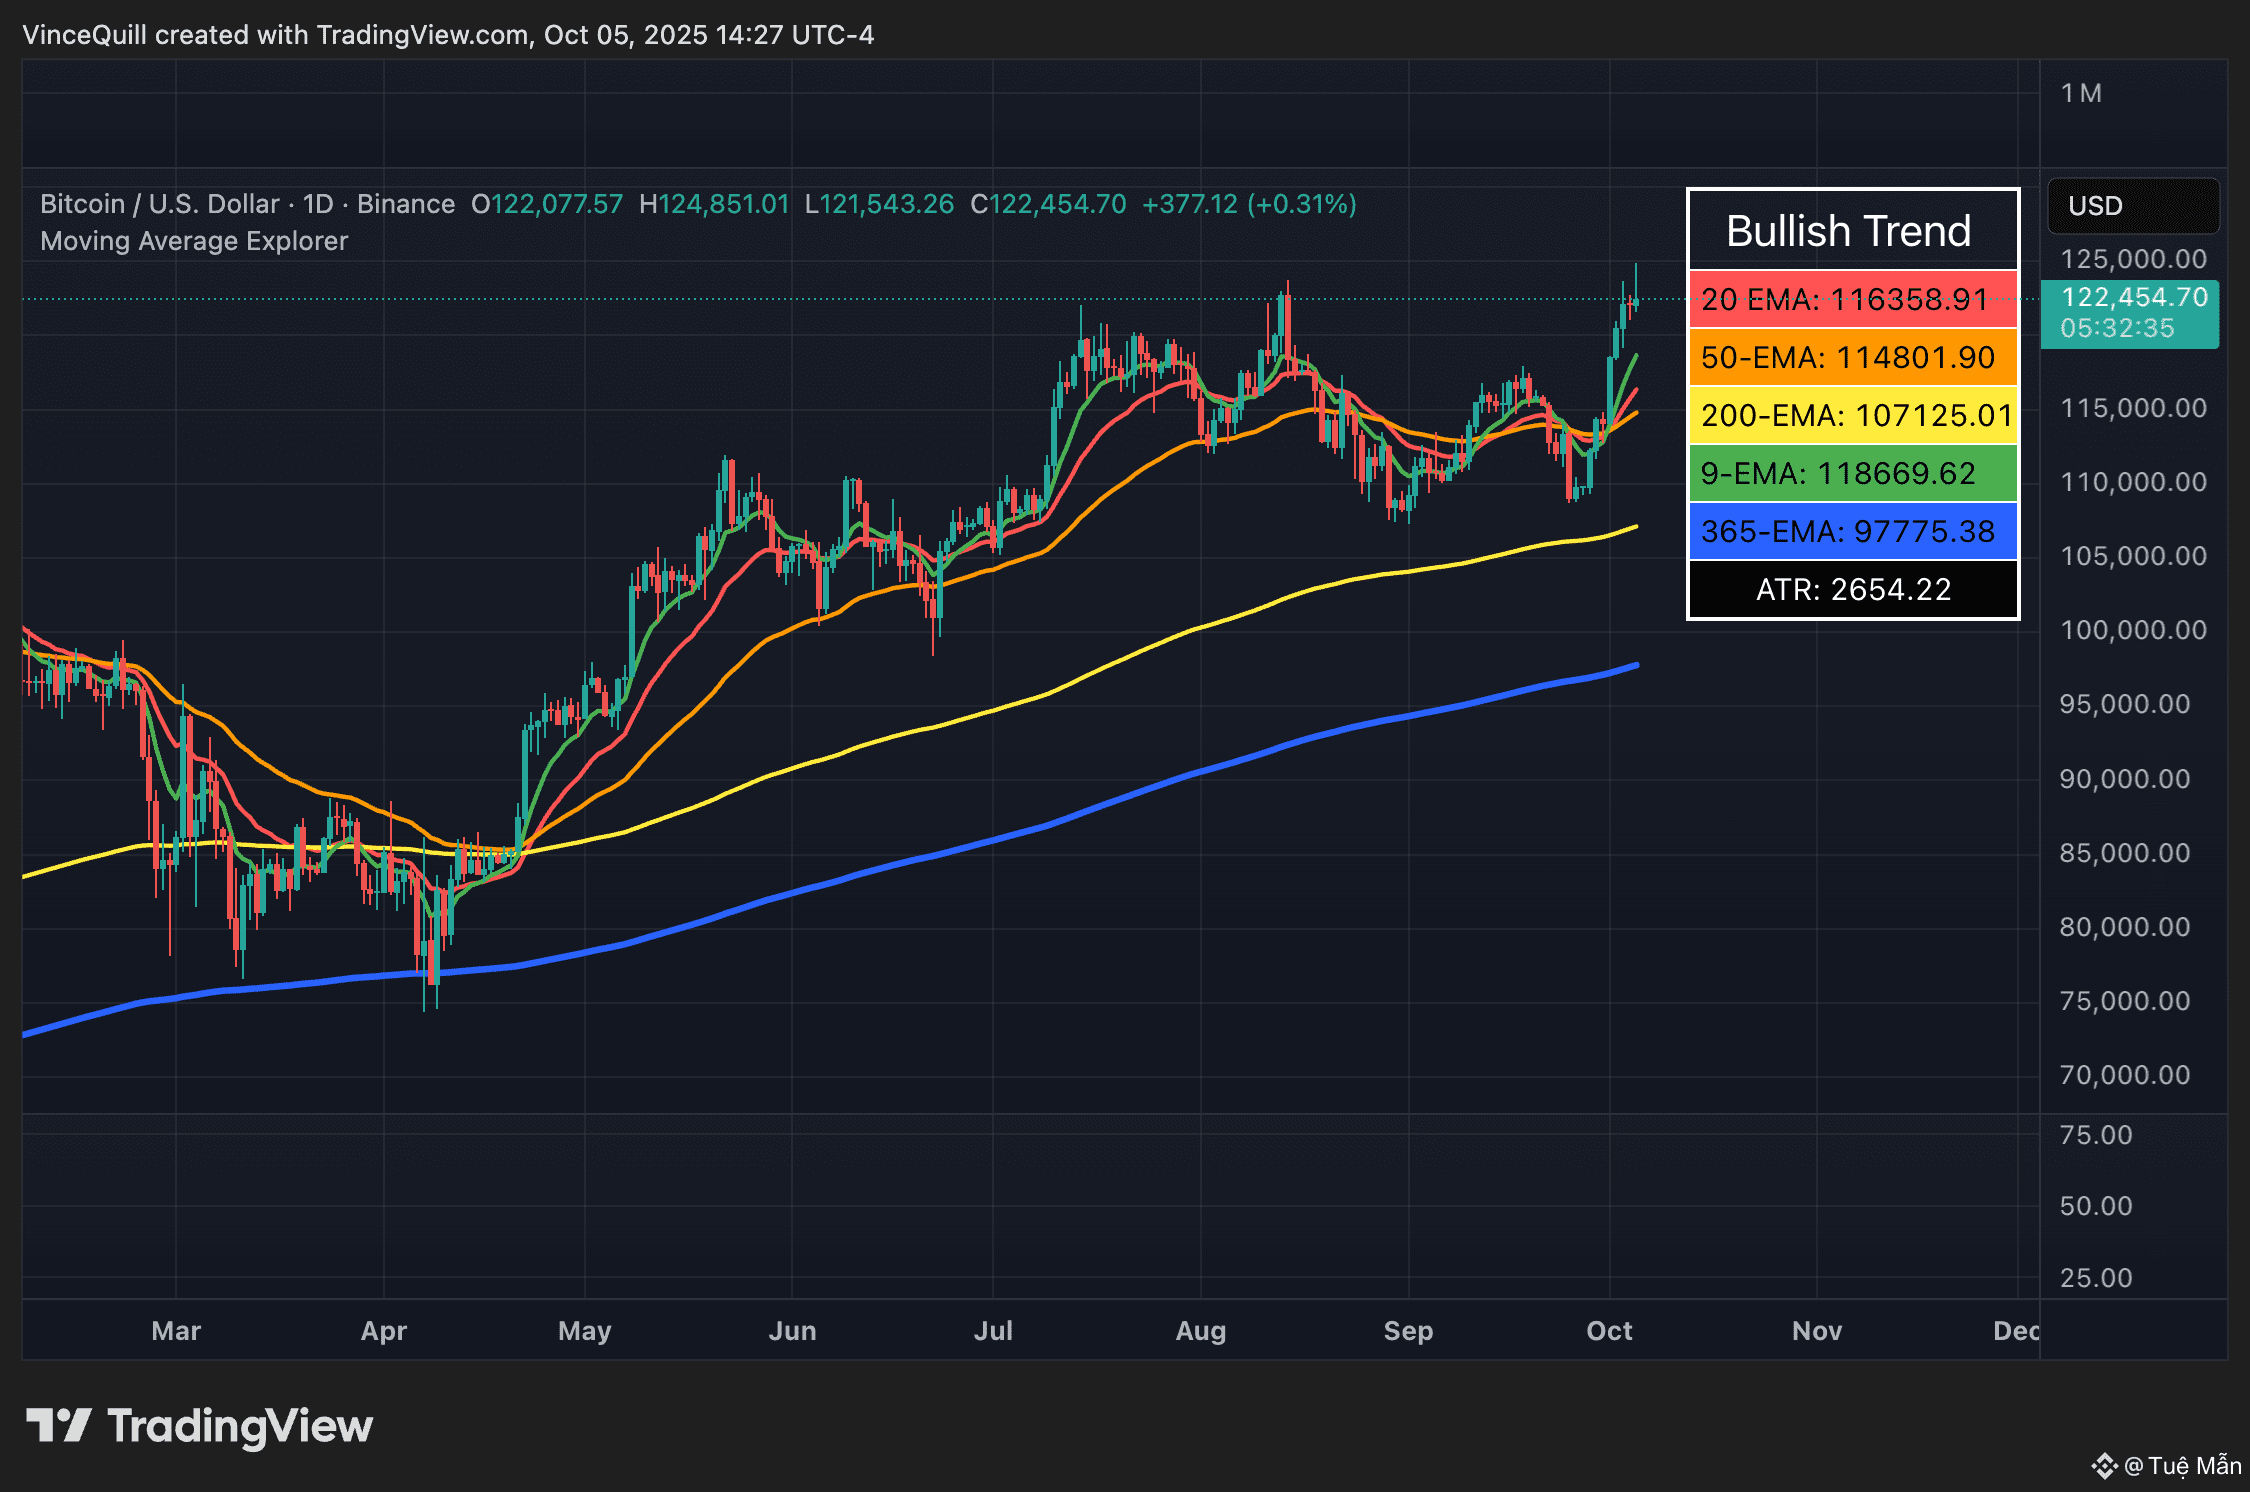The height and width of the screenshot is (1492, 2250).
Task: Click the green 9-EMA table row
Action: (1852, 473)
